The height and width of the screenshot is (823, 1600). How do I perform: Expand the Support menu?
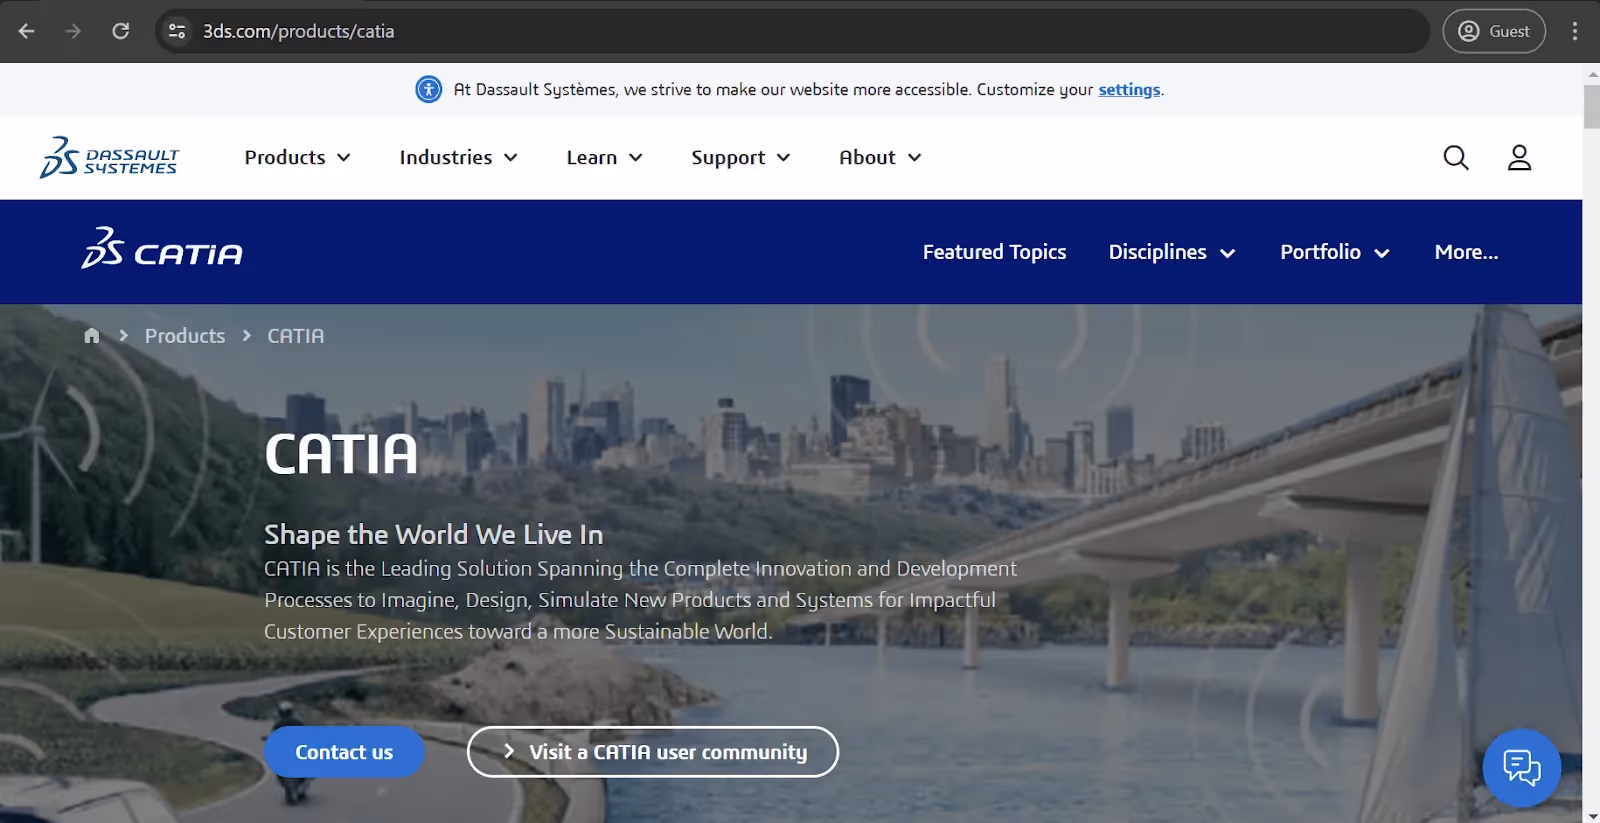[x=740, y=157]
